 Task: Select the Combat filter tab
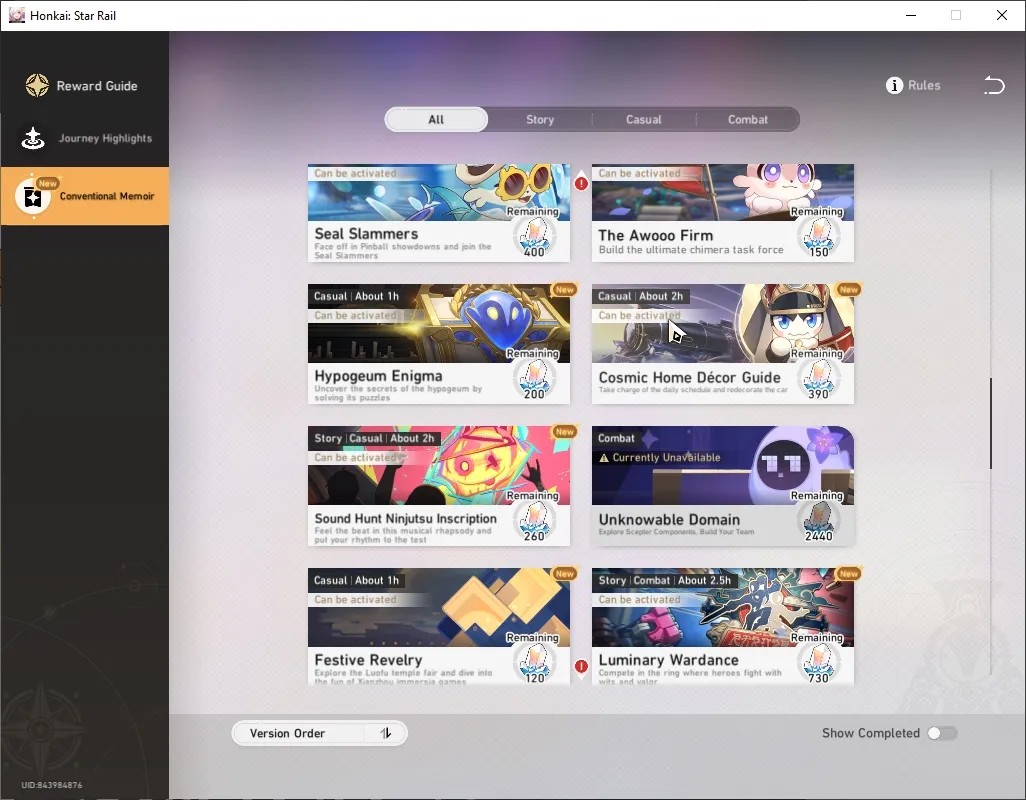tap(748, 120)
